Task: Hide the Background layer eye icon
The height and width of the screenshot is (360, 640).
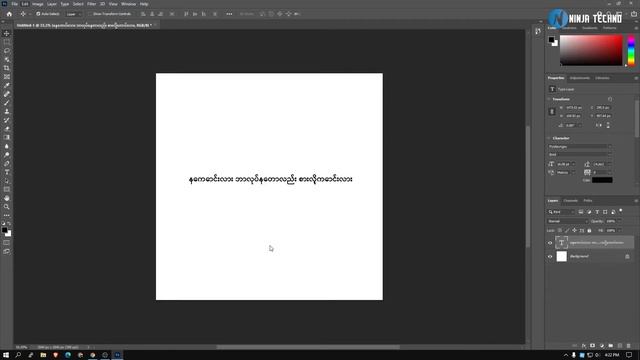Action: coord(550,257)
